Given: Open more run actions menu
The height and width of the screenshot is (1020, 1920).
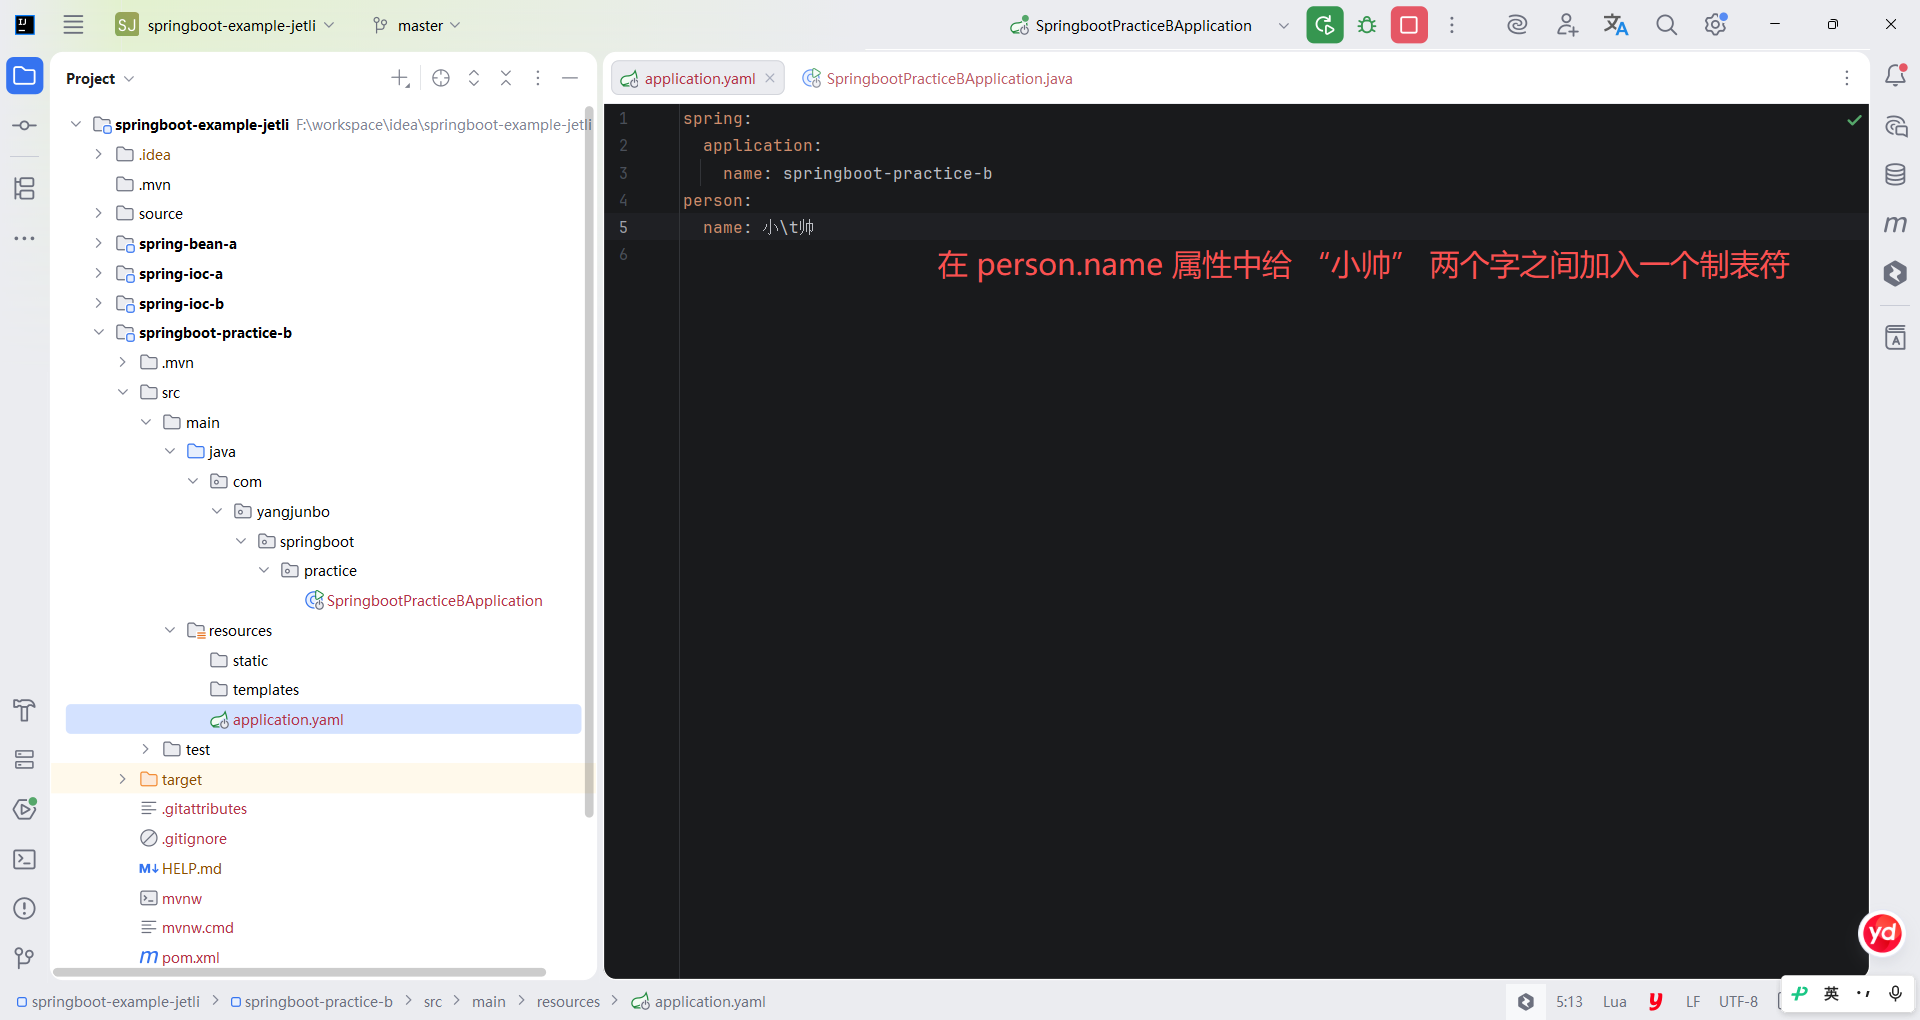Looking at the screenshot, I should [x=1452, y=25].
